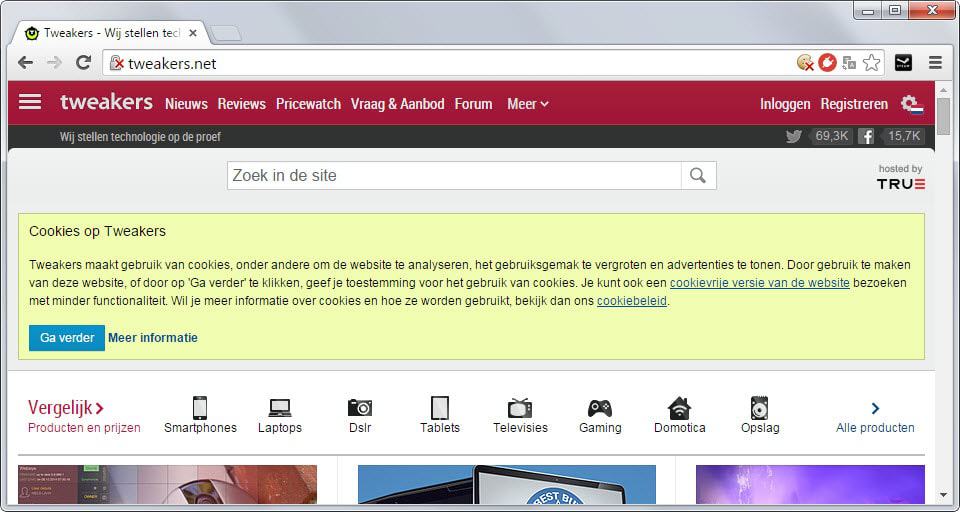Choose the Gaming controller category
This screenshot has width=960, height=512.
pos(600,408)
